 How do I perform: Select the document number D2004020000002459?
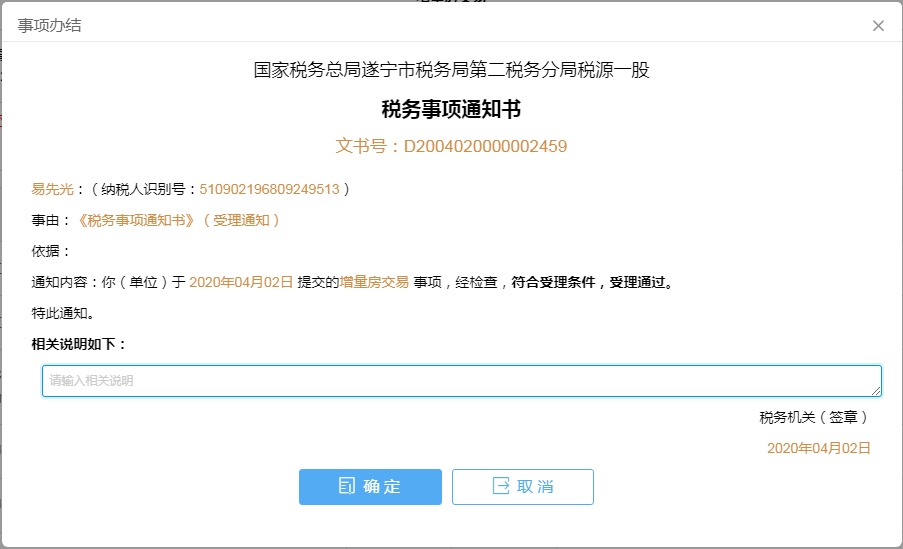[485, 146]
